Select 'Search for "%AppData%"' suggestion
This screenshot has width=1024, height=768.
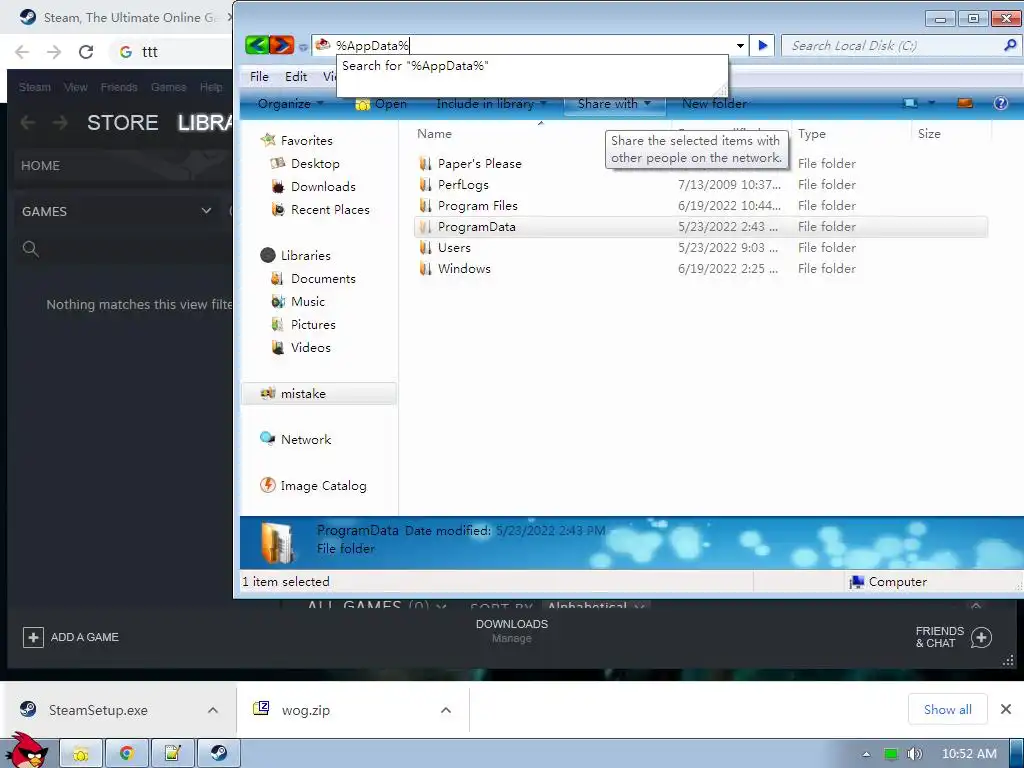tap(415, 66)
